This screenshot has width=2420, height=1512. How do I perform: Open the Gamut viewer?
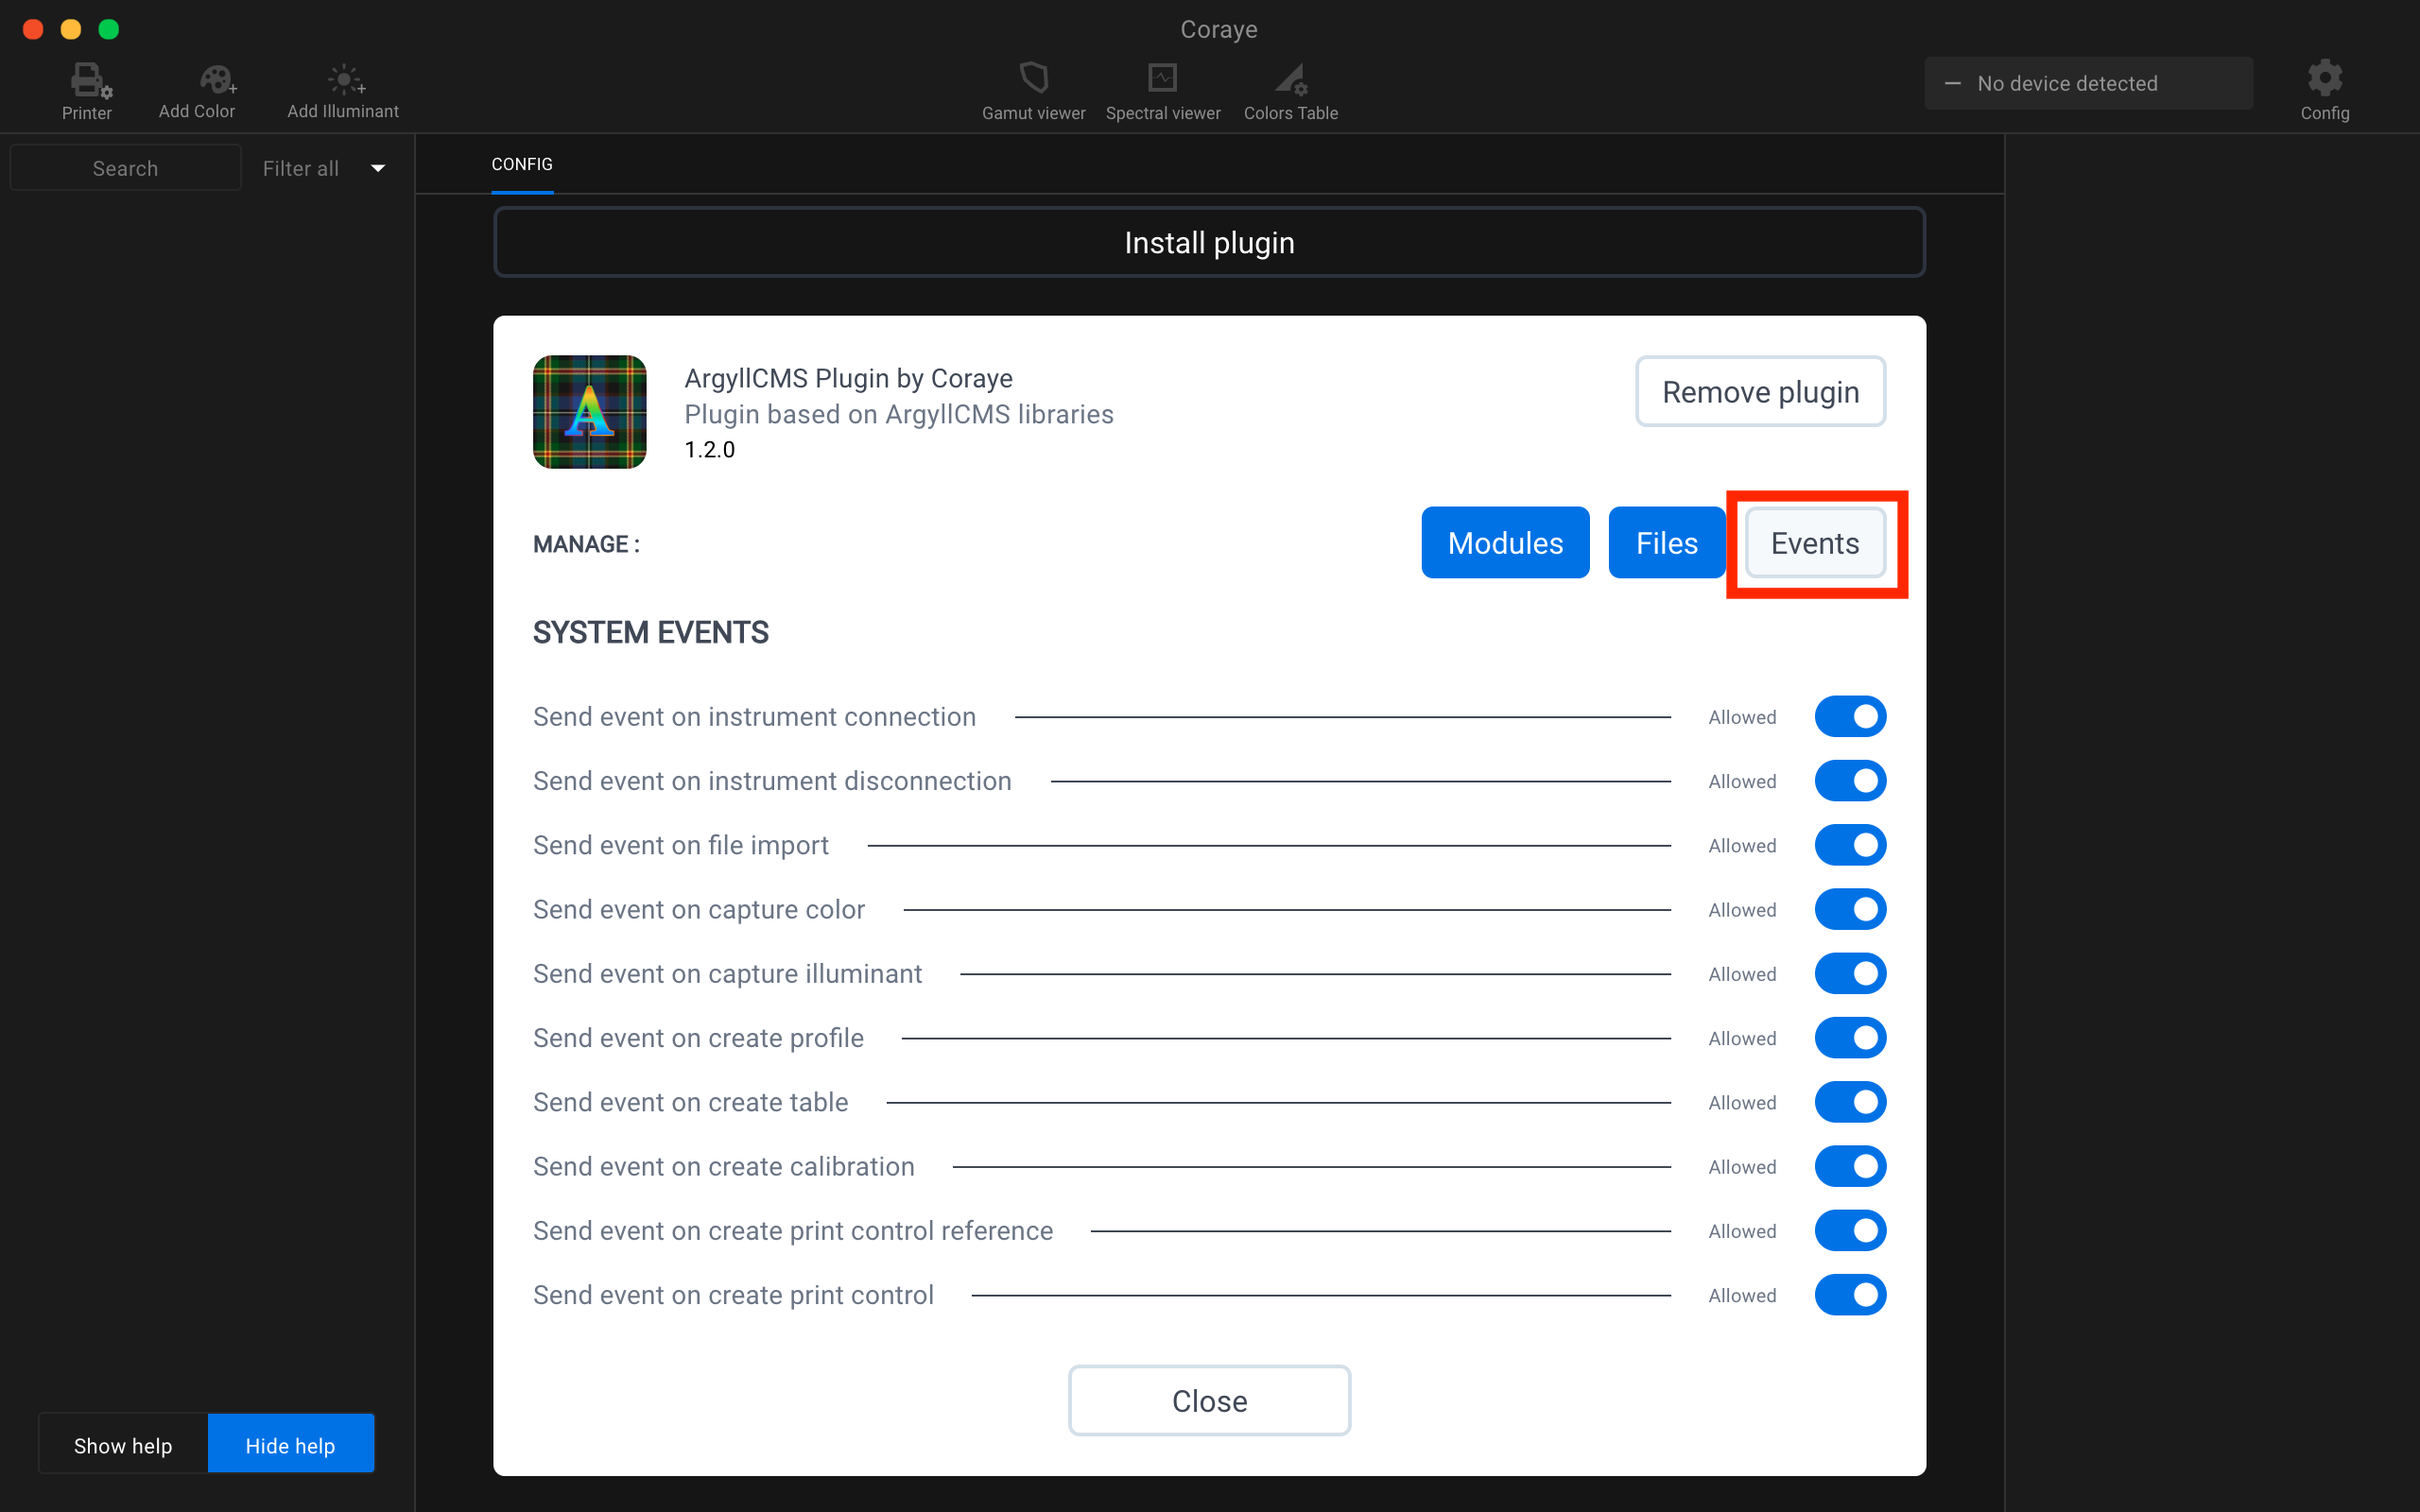[1033, 91]
